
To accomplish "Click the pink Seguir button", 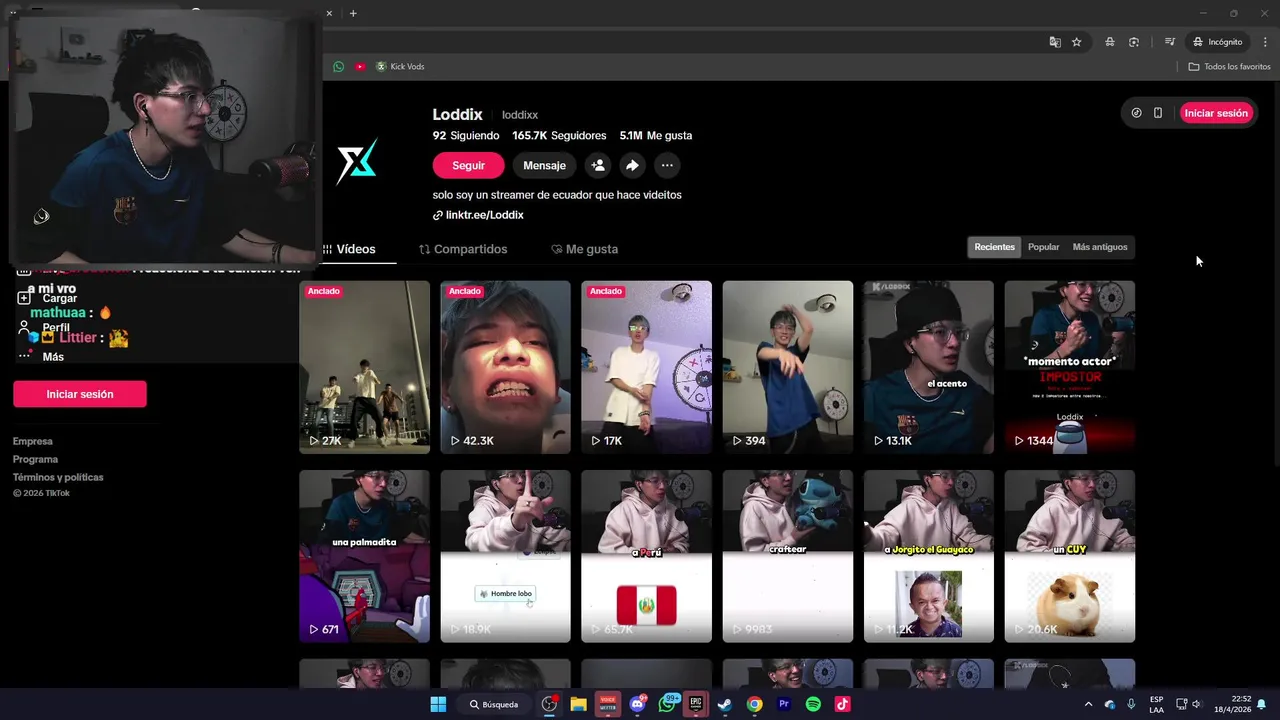I will click(x=468, y=165).
